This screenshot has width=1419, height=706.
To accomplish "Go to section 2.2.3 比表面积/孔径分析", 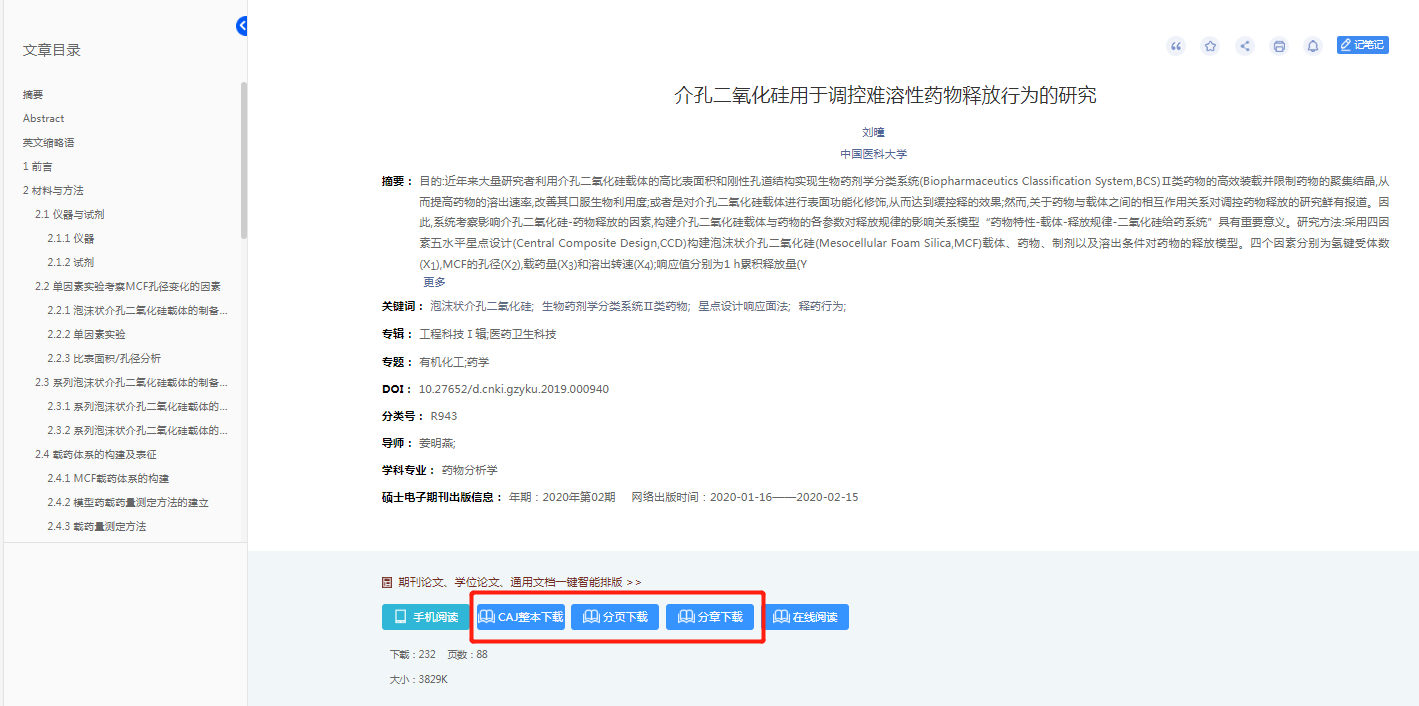I will (x=104, y=358).
